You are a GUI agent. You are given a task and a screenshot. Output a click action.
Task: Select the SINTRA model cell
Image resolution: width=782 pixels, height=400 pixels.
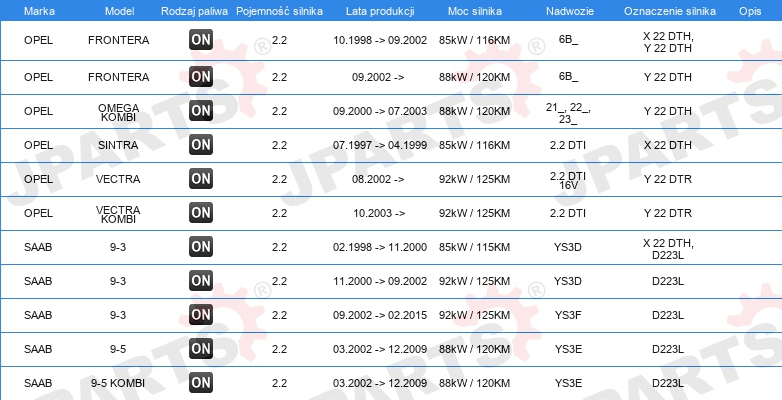118,145
